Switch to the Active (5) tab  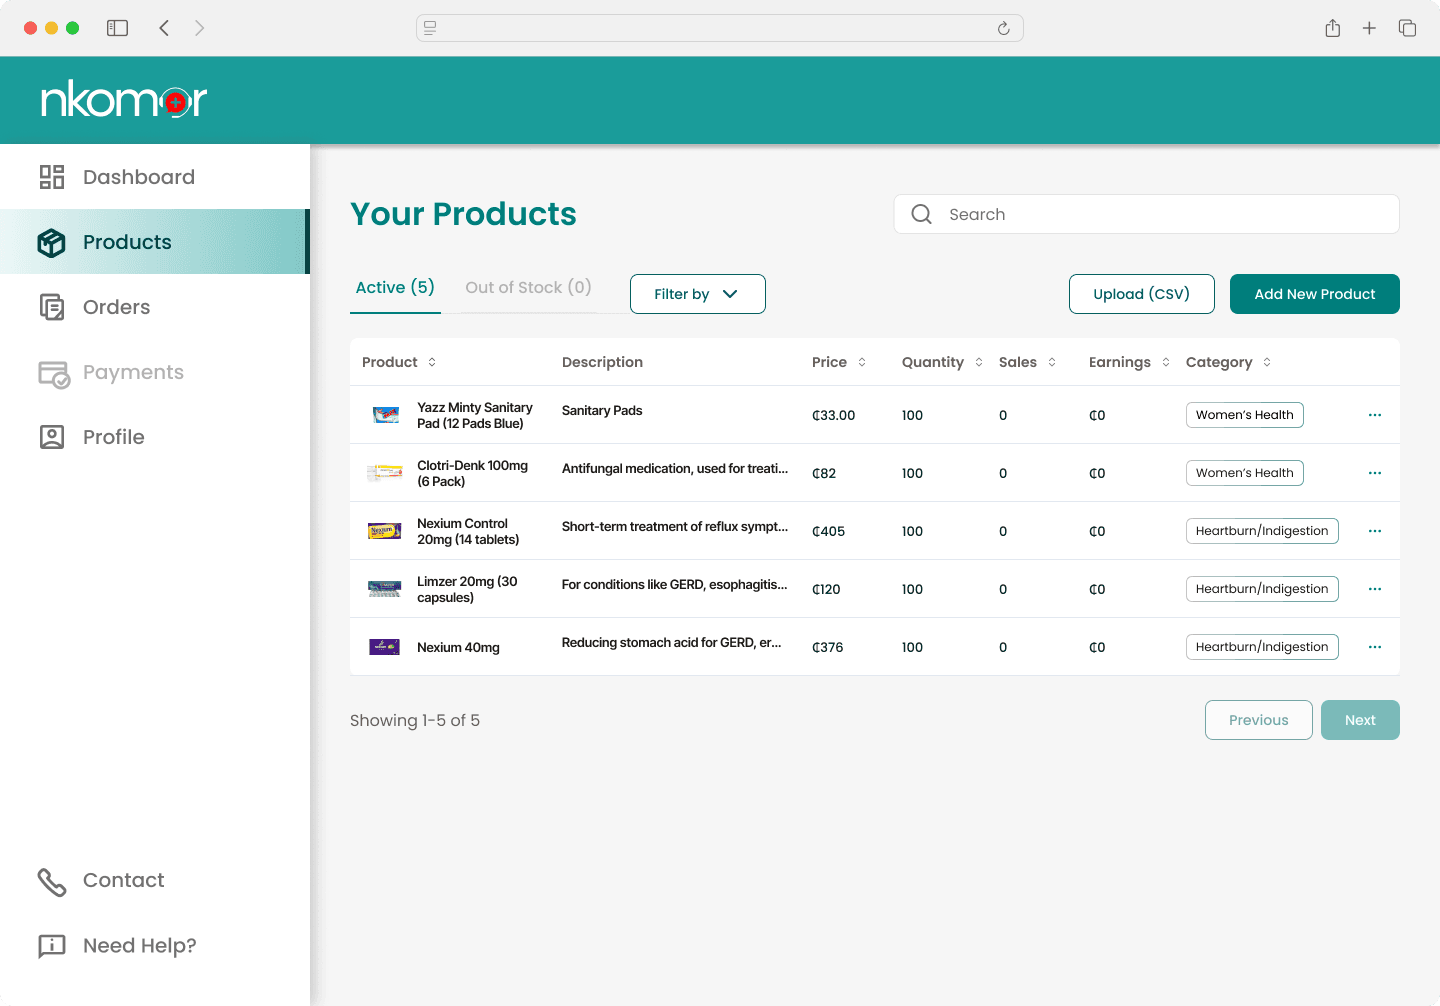395,288
